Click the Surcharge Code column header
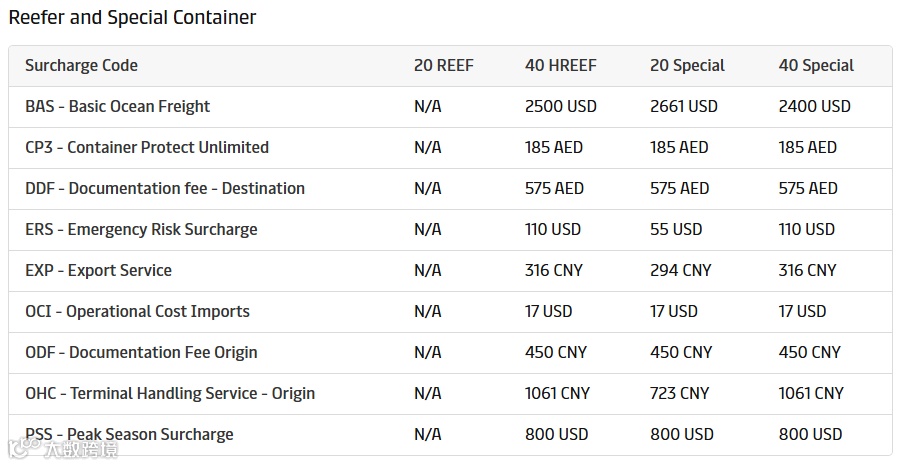 click(81, 66)
